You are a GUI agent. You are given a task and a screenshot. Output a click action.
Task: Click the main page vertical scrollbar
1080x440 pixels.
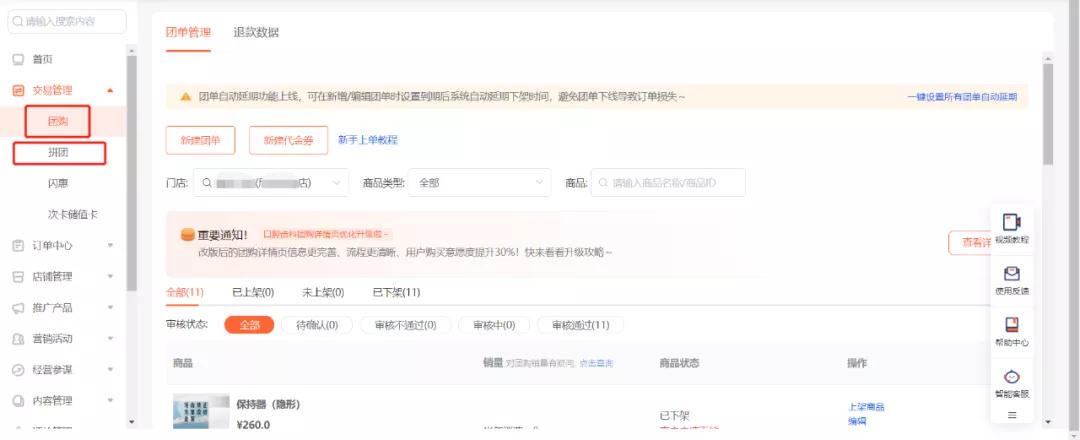1048,114
